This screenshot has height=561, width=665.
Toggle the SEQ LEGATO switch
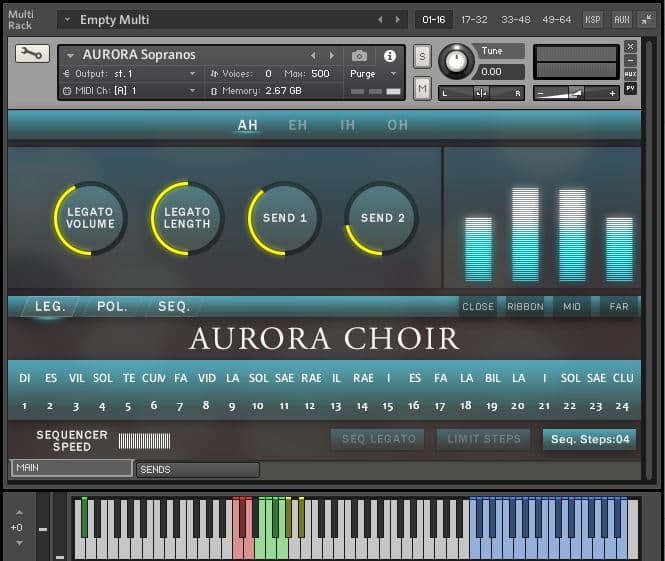(x=378, y=439)
